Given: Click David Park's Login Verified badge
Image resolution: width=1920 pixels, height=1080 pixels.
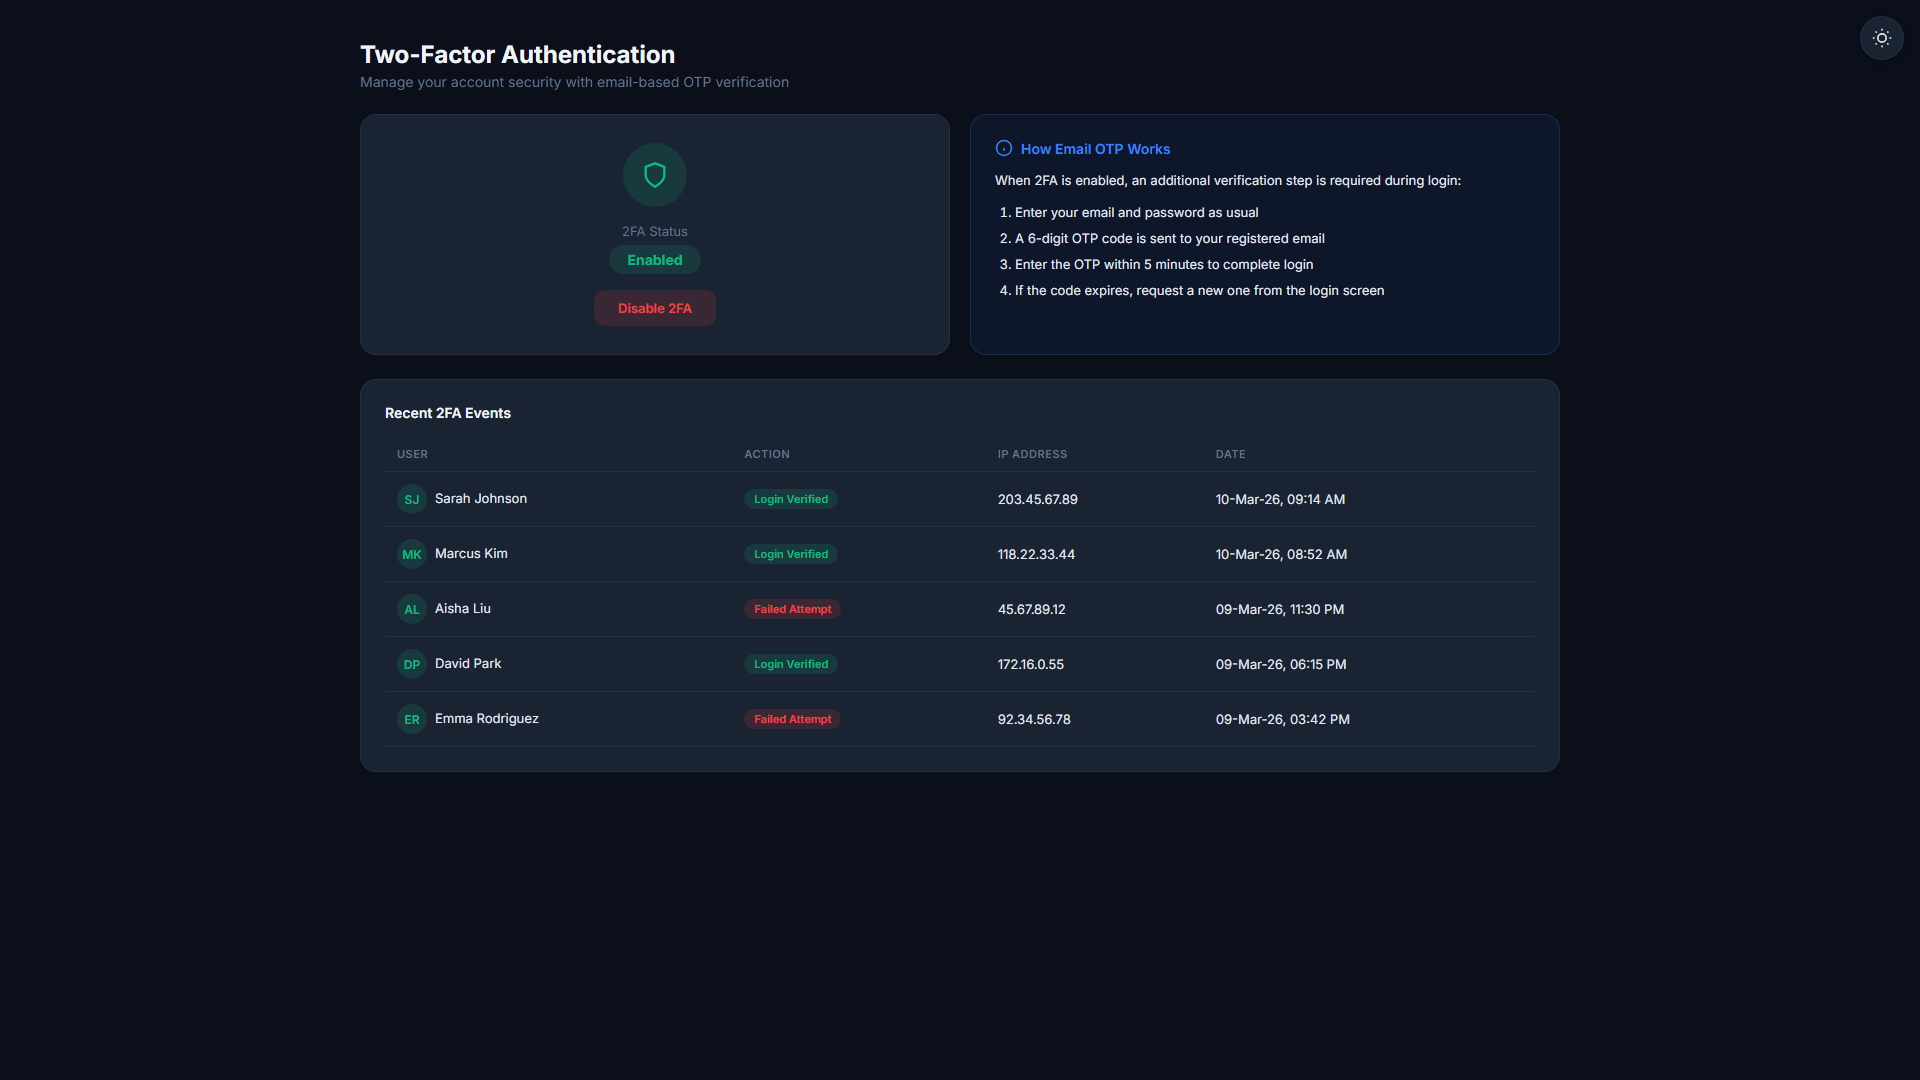Looking at the screenshot, I should (791, 664).
